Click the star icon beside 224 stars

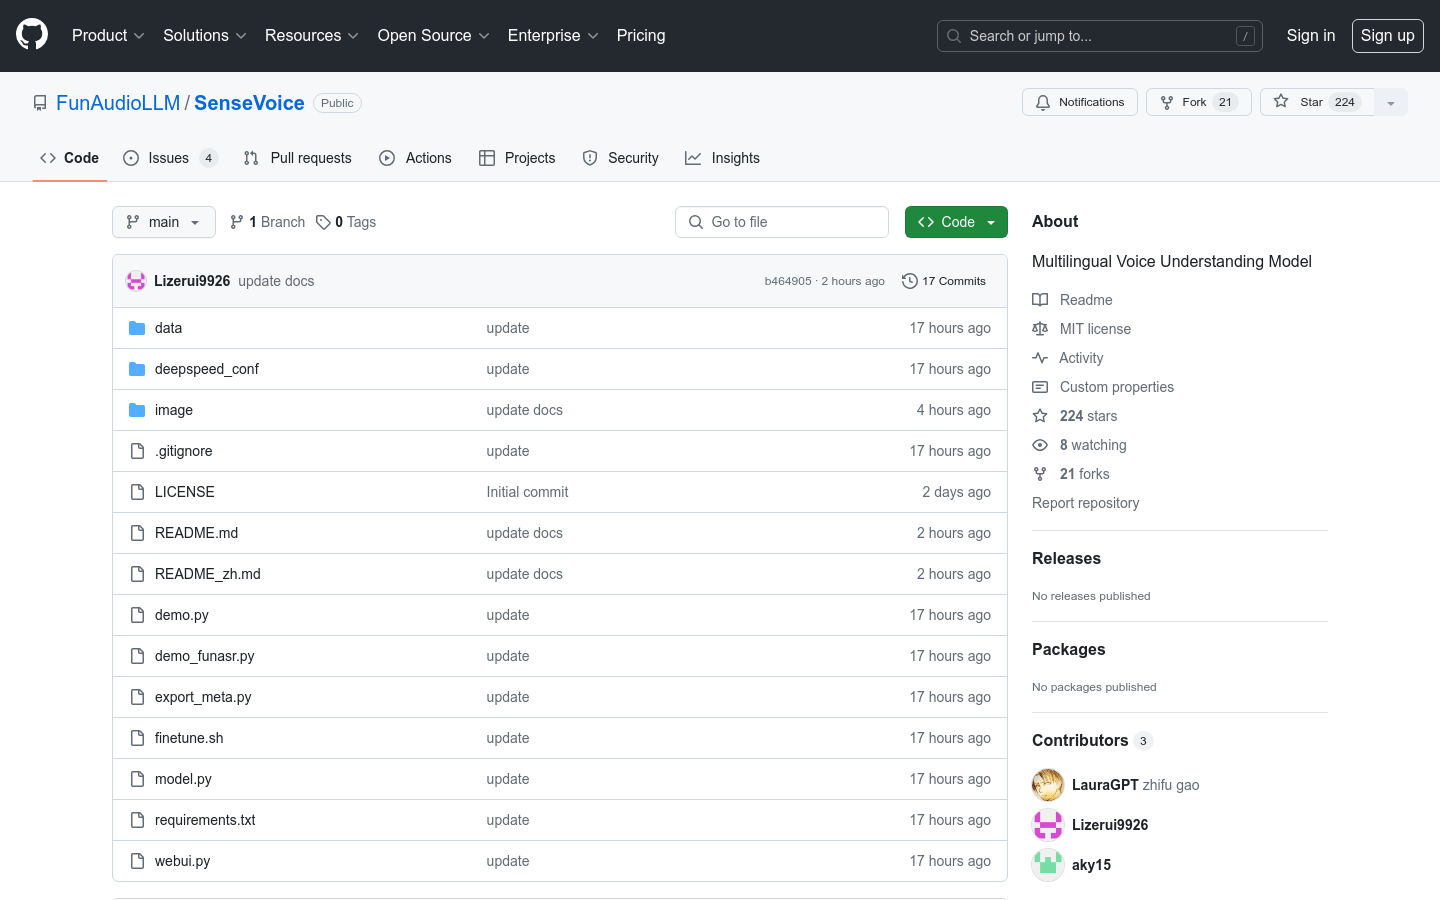click(x=1040, y=416)
